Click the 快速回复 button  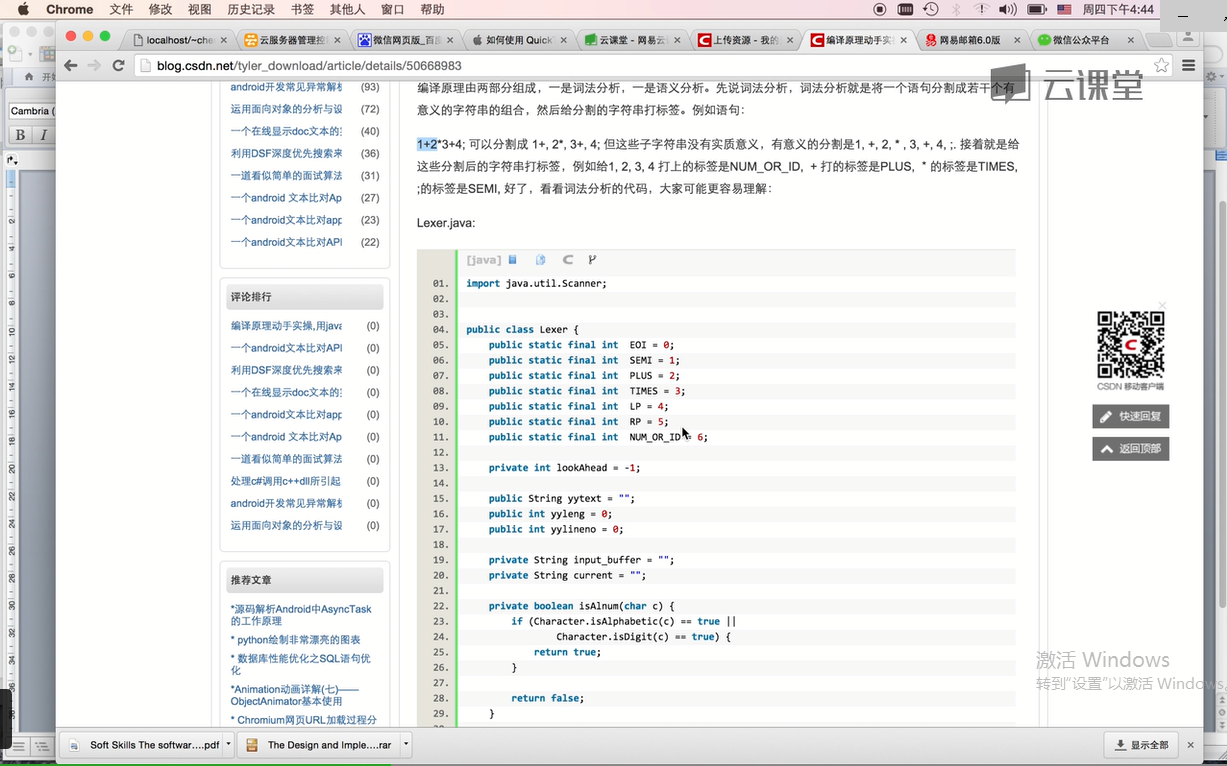tap(1130, 416)
